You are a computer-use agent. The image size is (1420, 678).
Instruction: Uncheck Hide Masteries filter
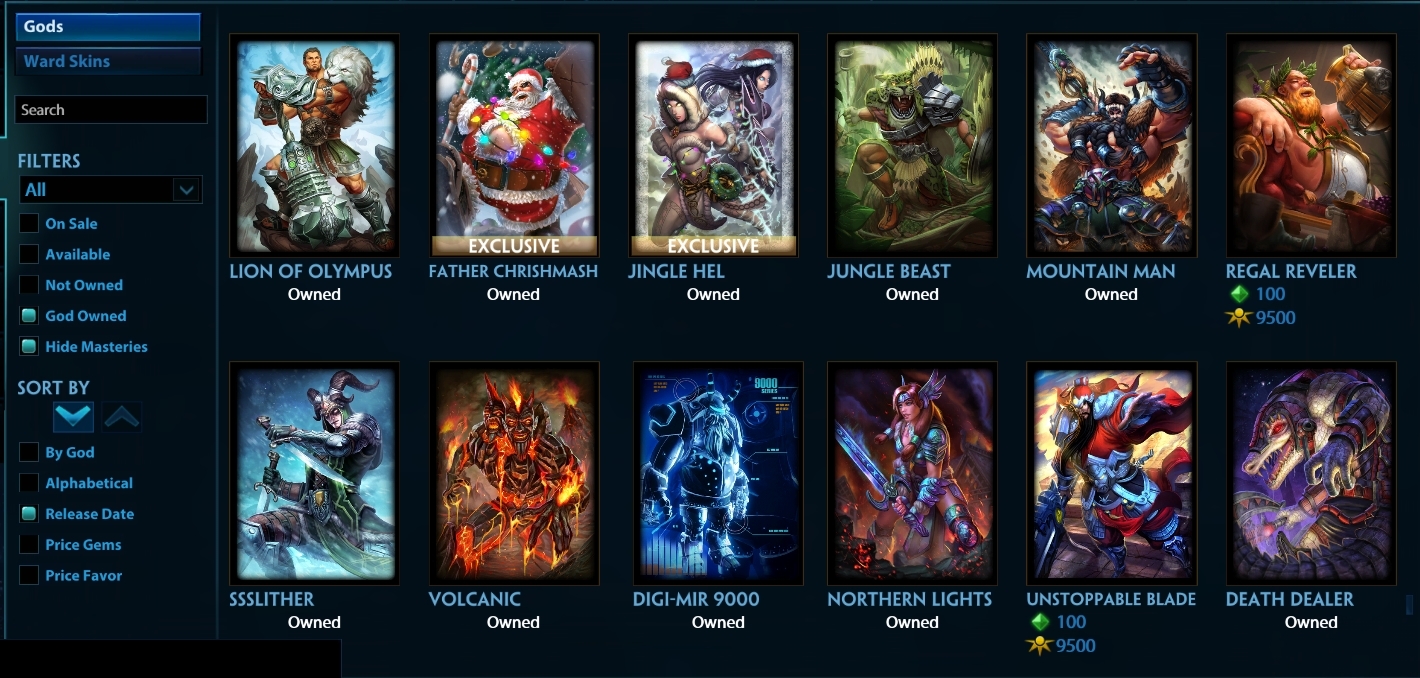(x=29, y=347)
